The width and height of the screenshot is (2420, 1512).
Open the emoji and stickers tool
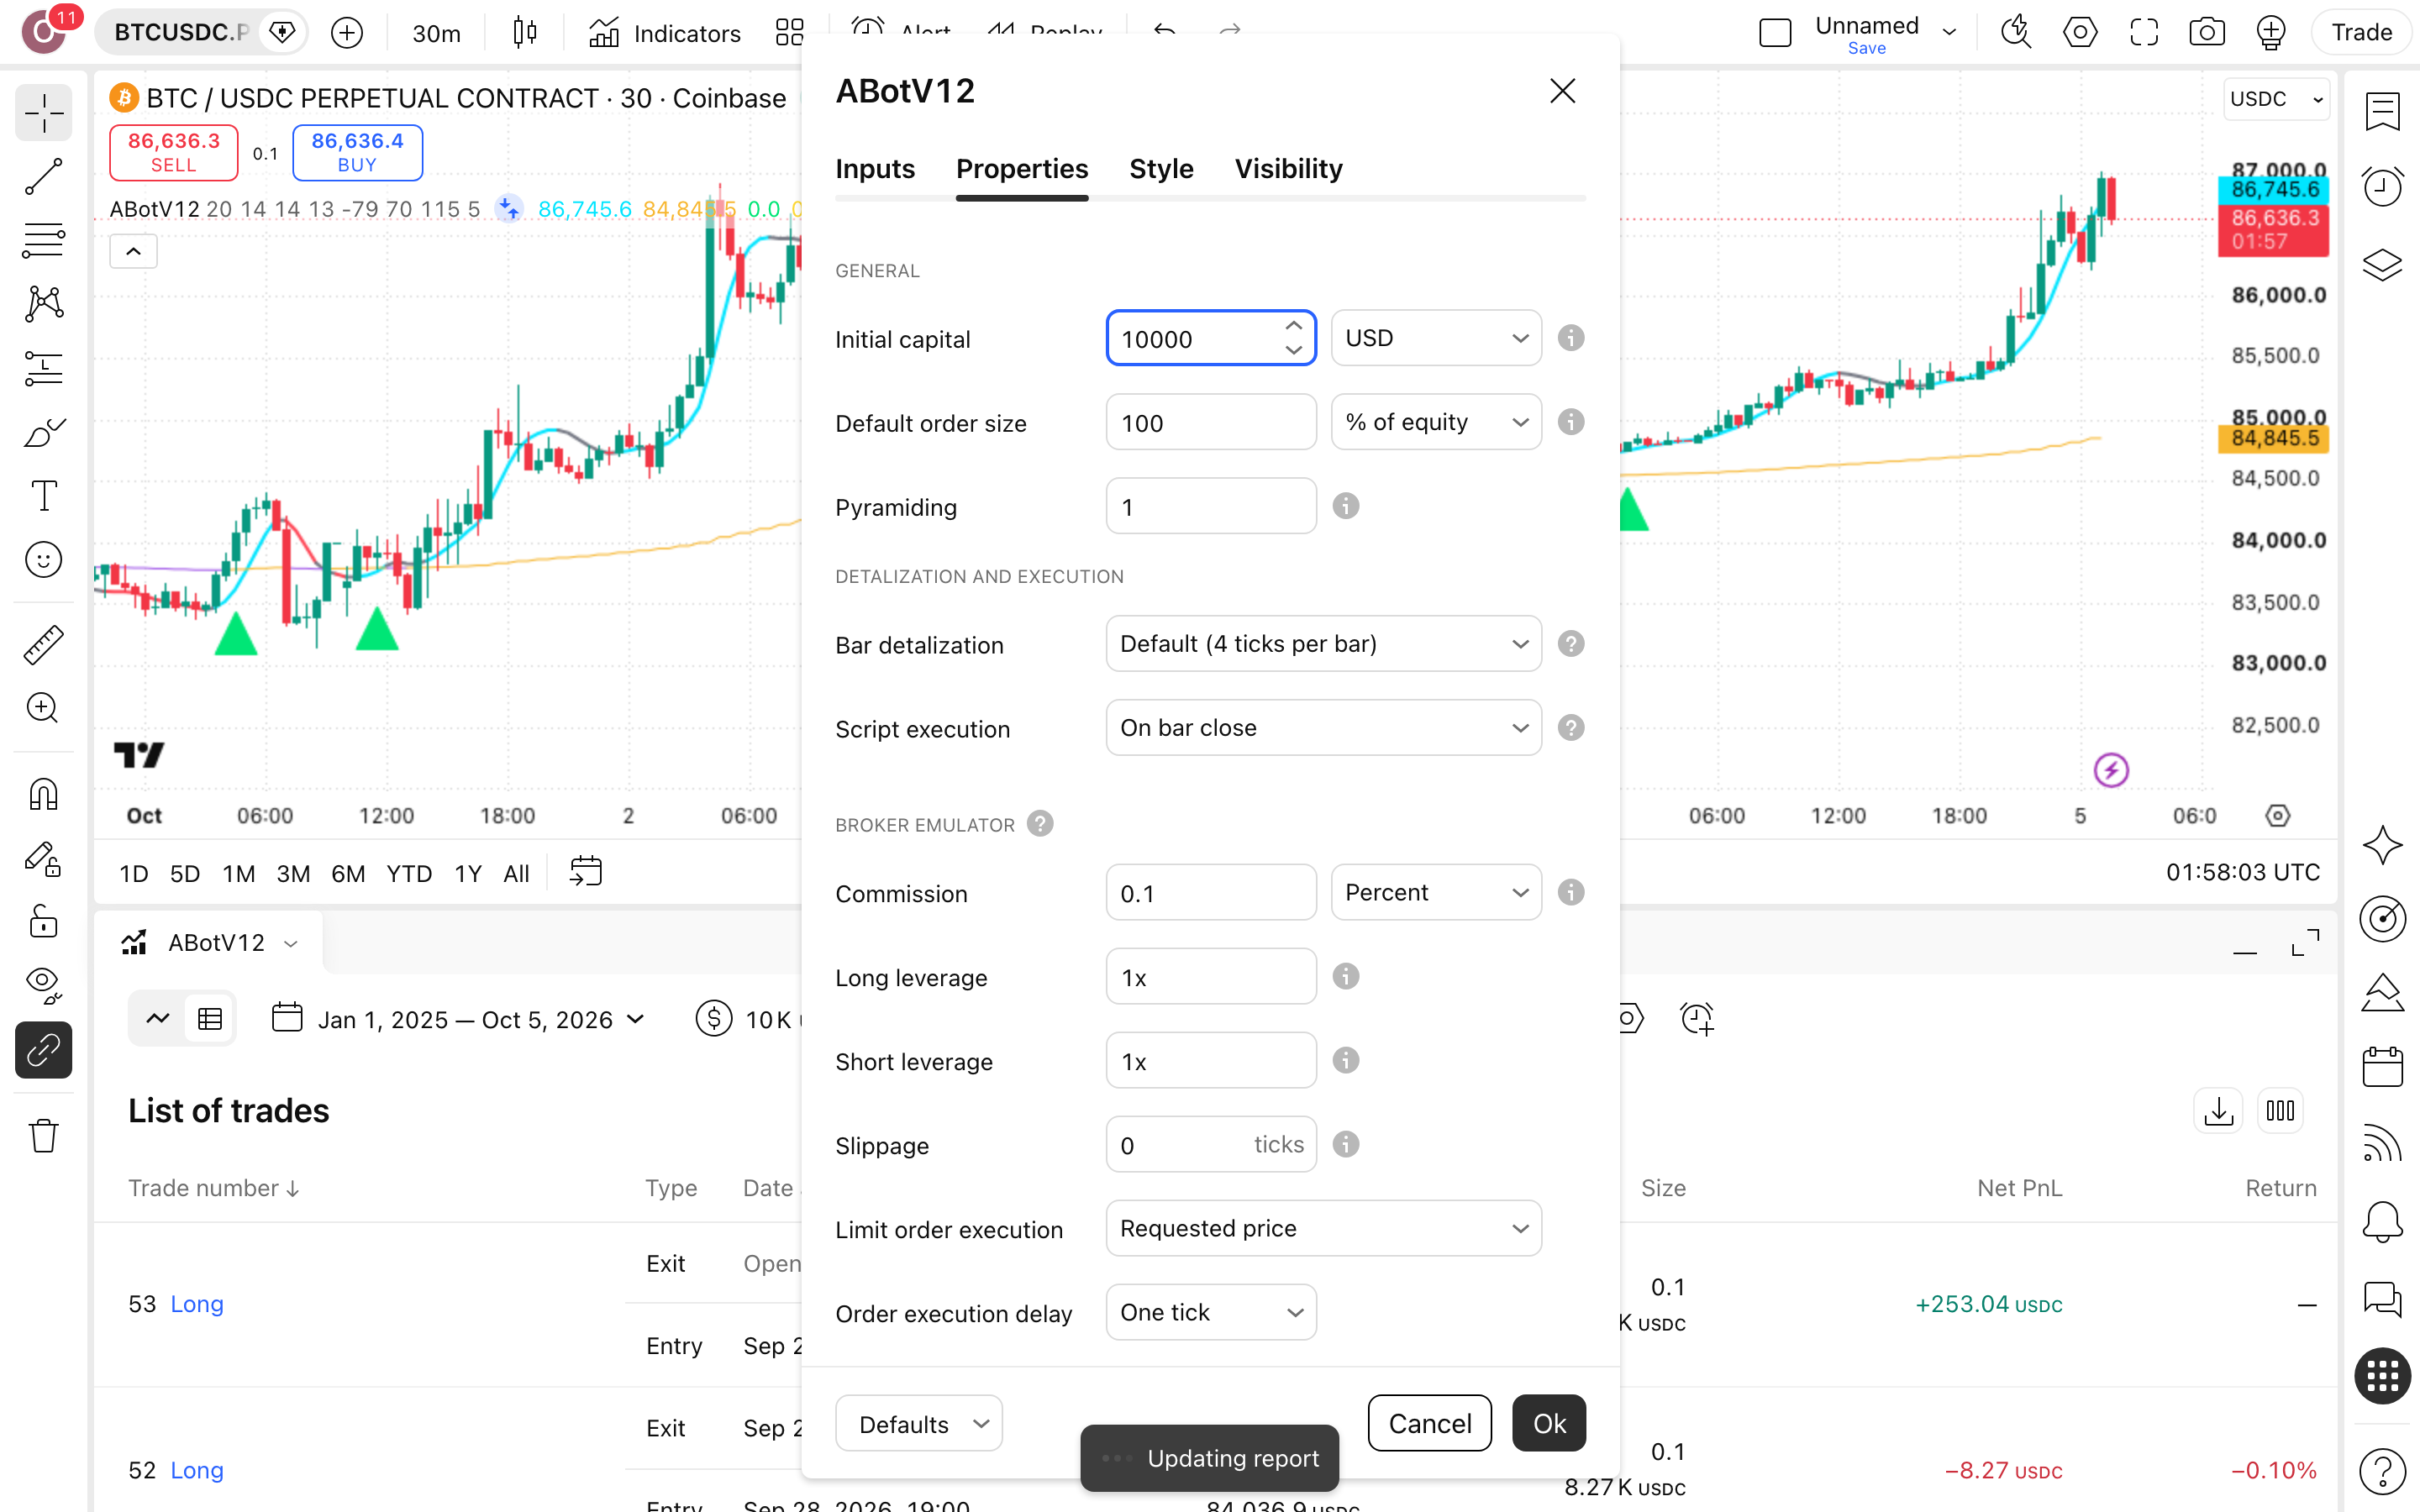pyautogui.click(x=43, y=560)
